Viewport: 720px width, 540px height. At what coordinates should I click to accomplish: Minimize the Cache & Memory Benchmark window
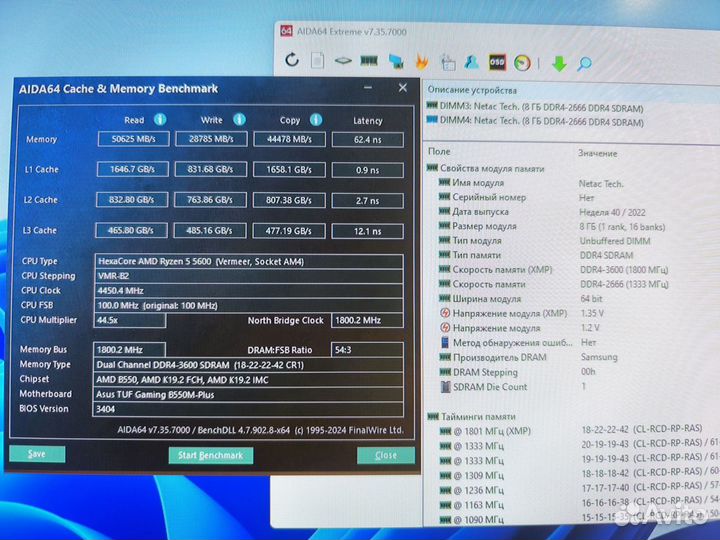pos(368,87)
